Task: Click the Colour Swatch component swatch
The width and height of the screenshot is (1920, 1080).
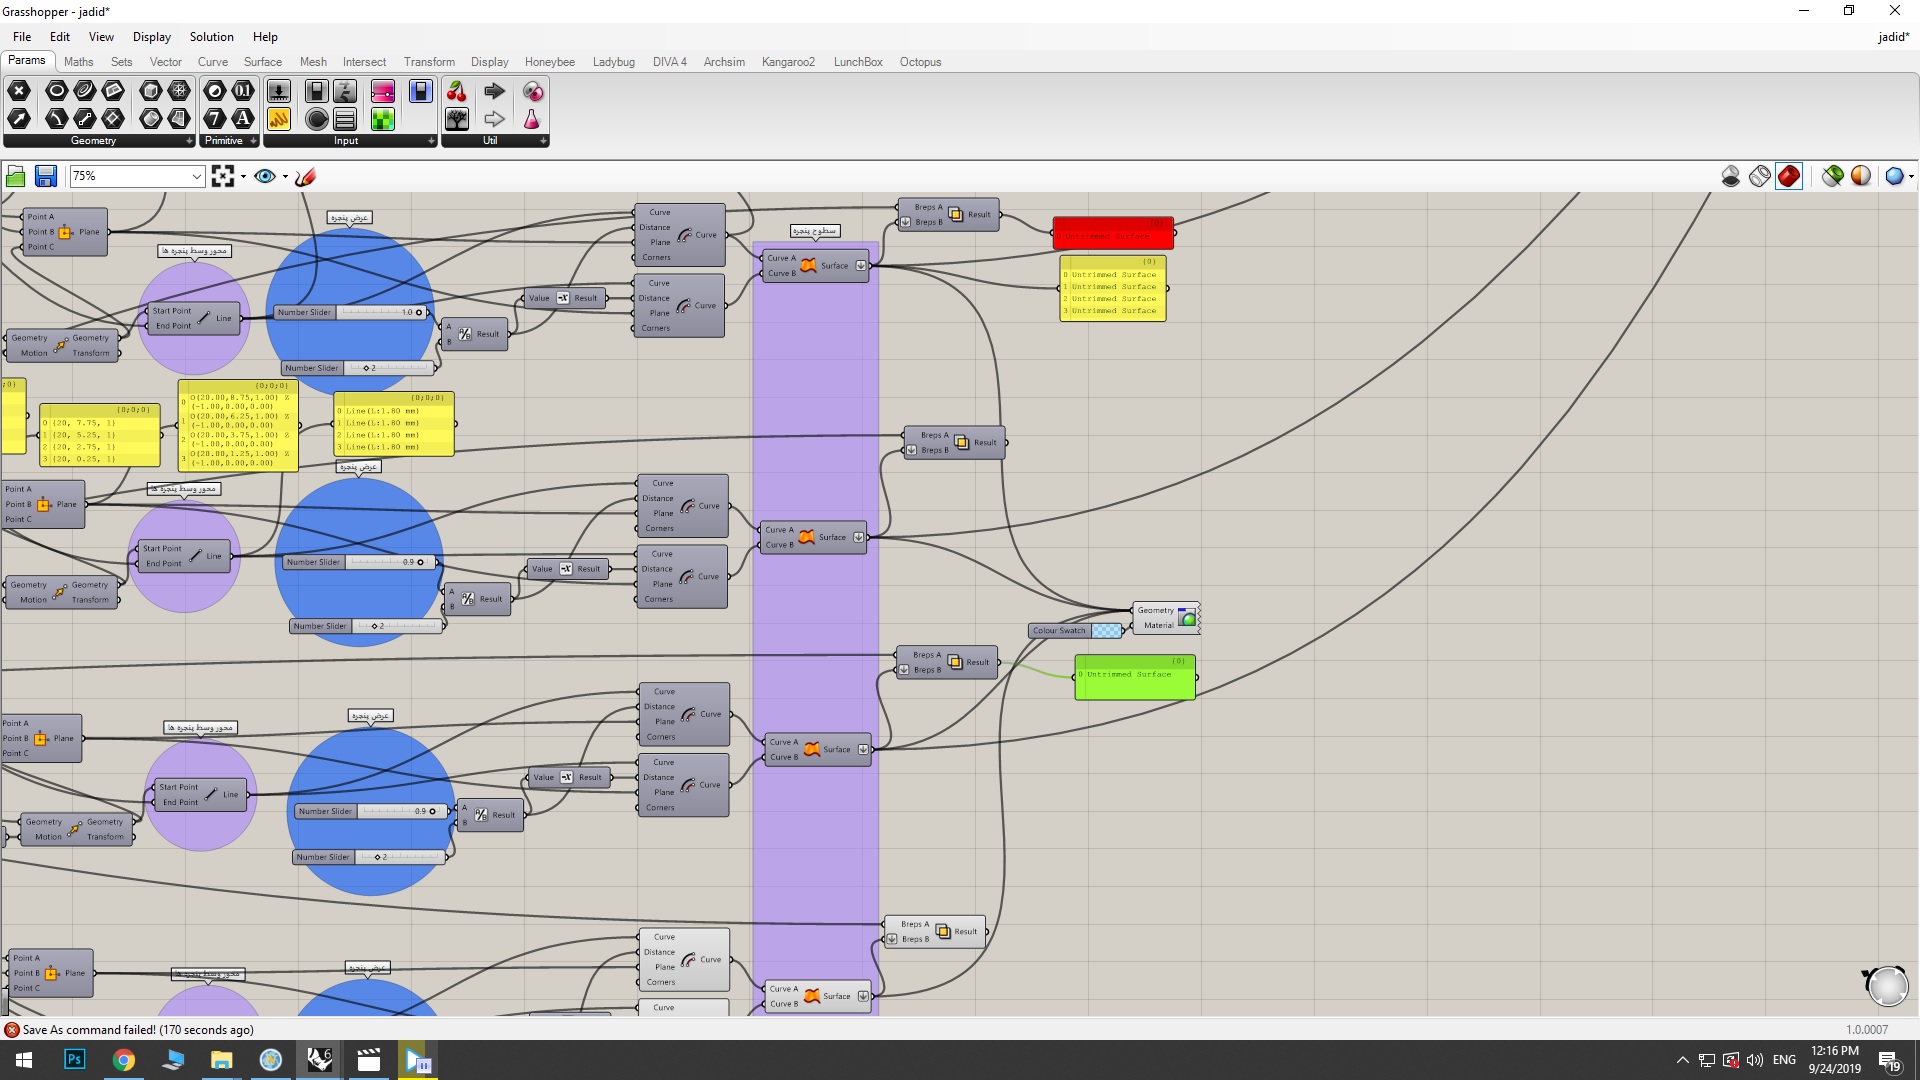Action: 1106,630
